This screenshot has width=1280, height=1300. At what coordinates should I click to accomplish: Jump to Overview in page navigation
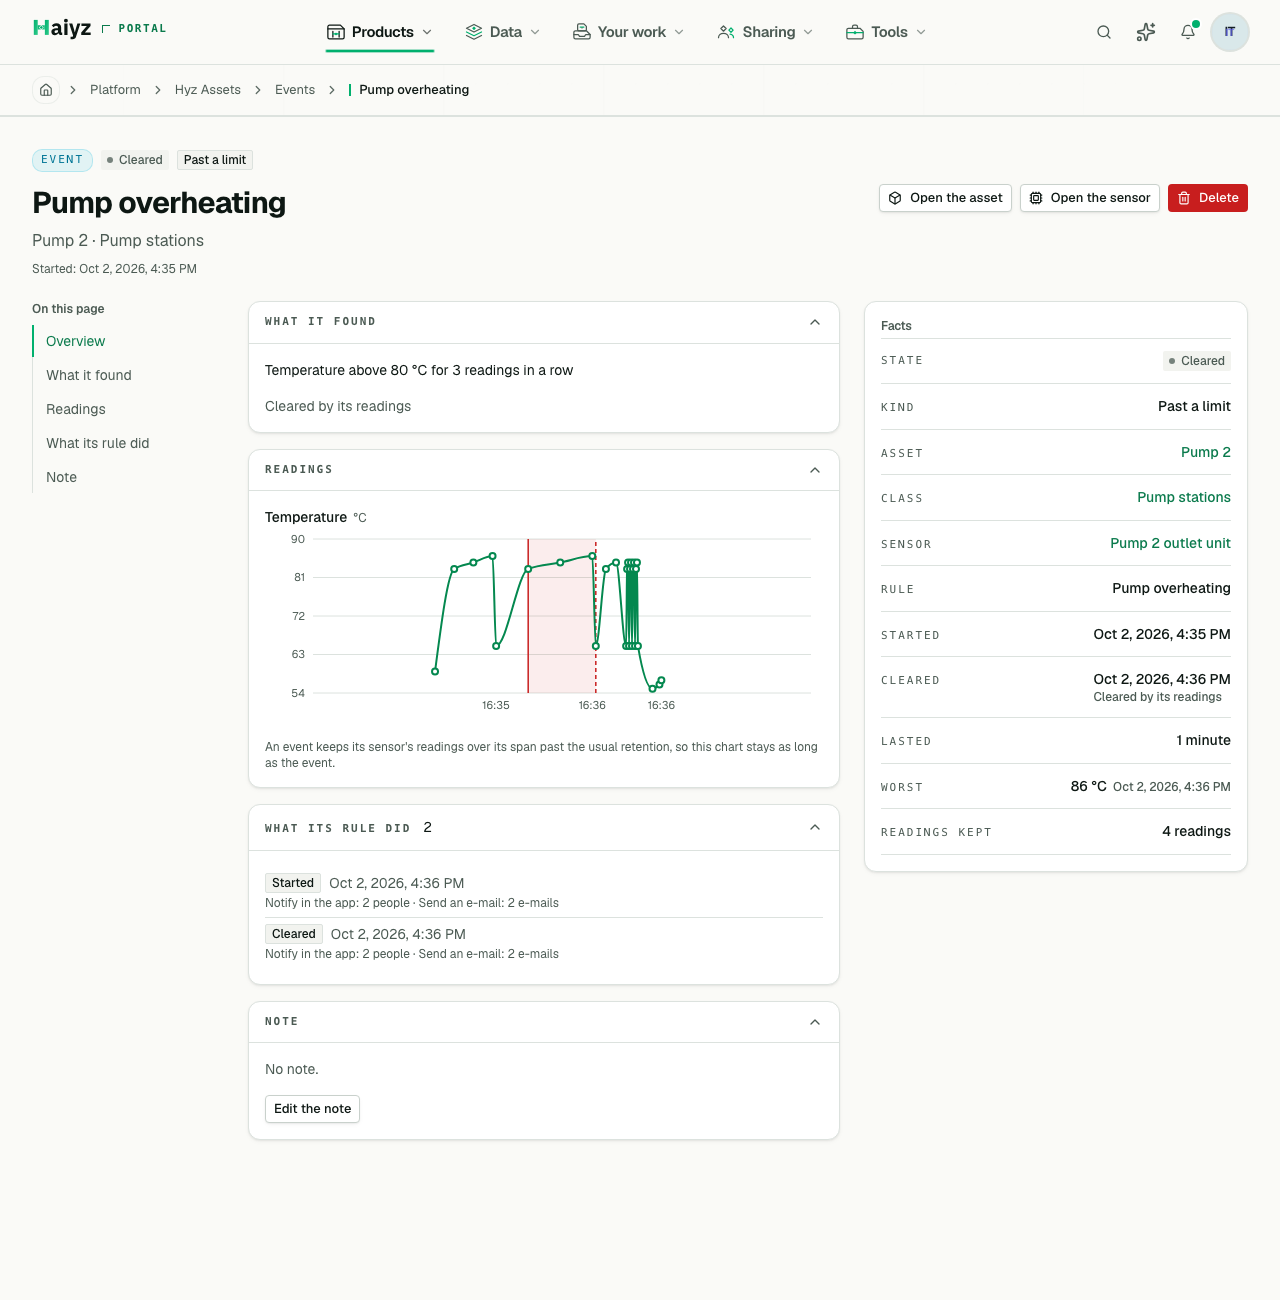(x=76, y=341)
